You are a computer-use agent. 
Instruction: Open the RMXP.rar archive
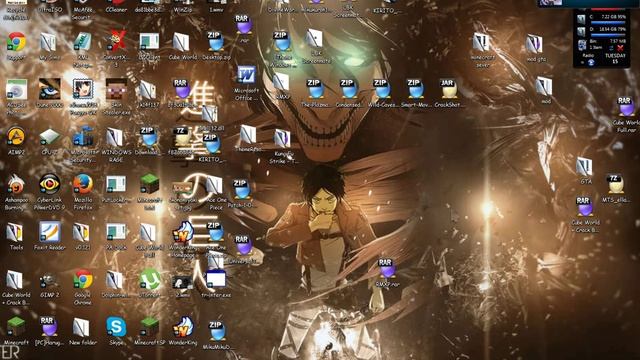[x=386, y=268]
